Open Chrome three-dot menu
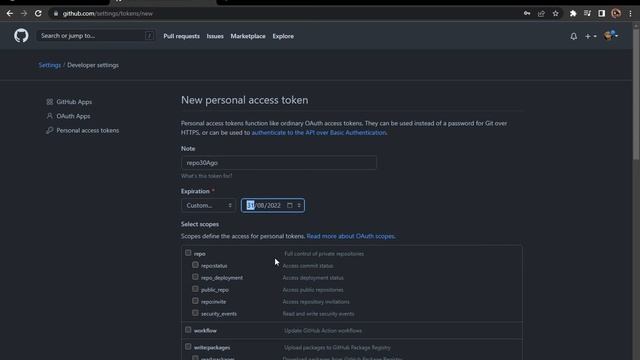 click(630, 13)
